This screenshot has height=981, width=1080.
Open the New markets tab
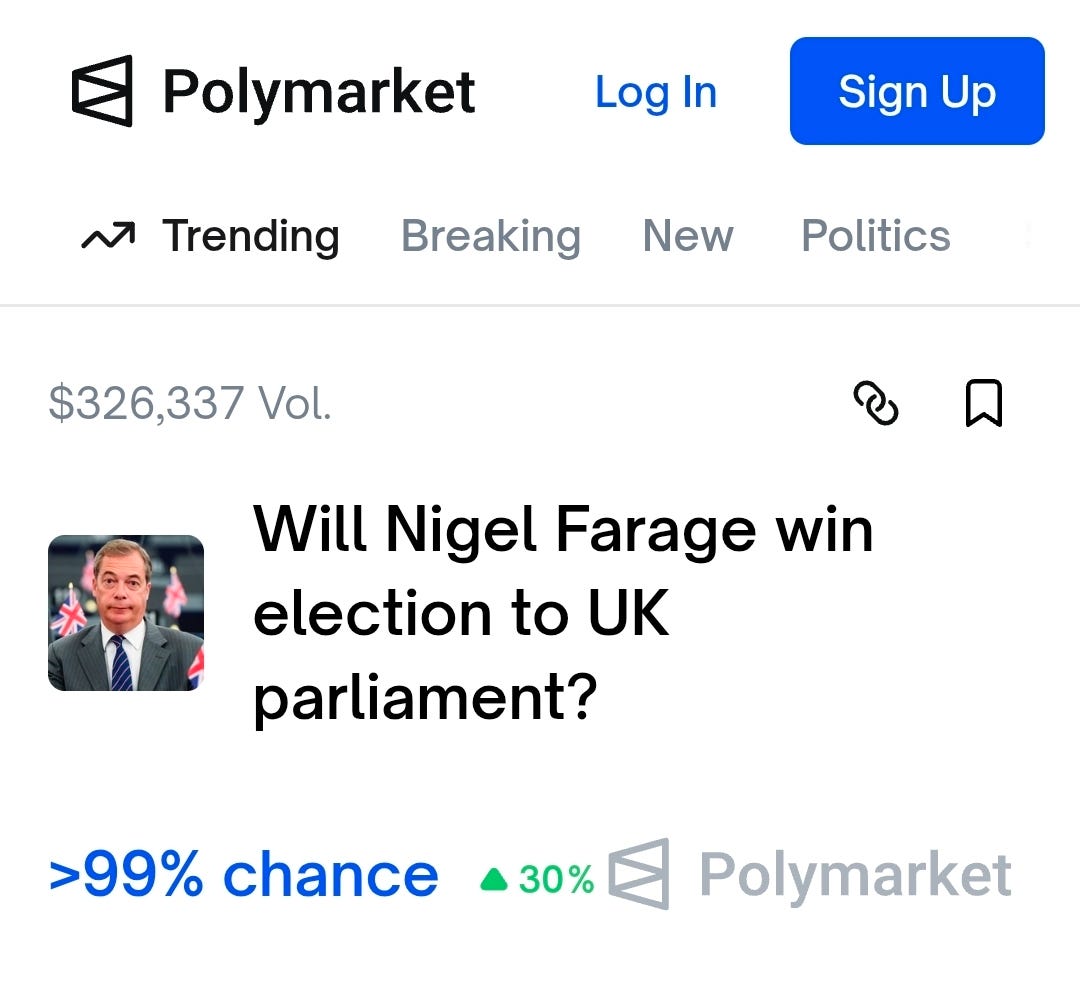coord(687,236)
